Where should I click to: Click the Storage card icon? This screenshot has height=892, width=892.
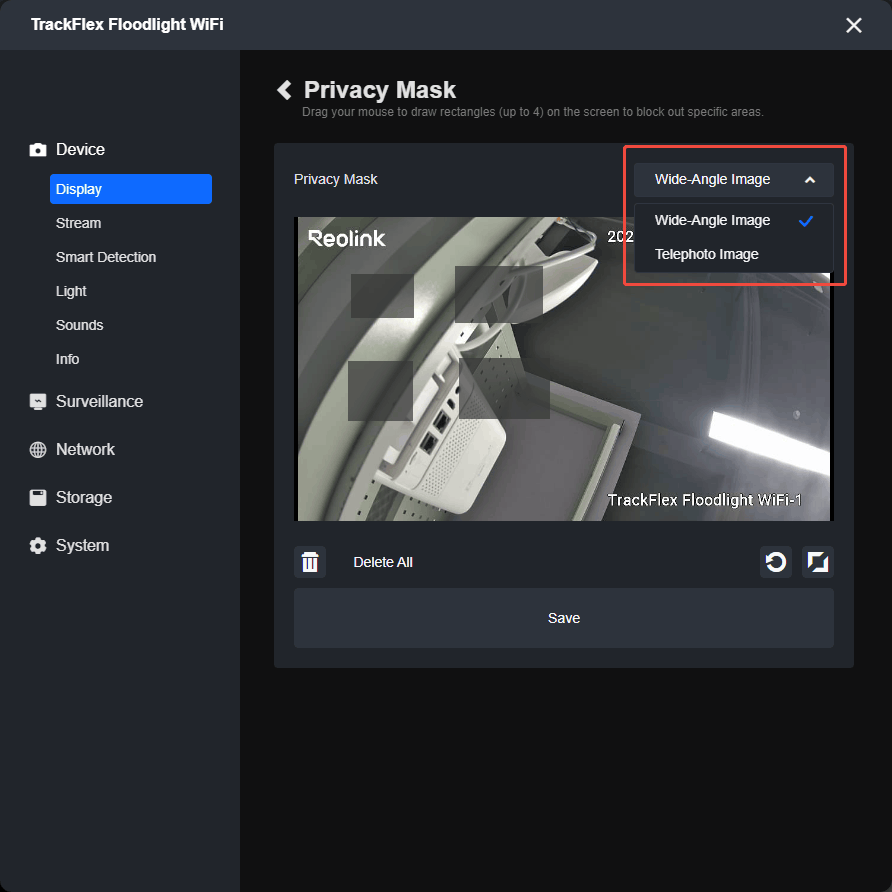38,498
